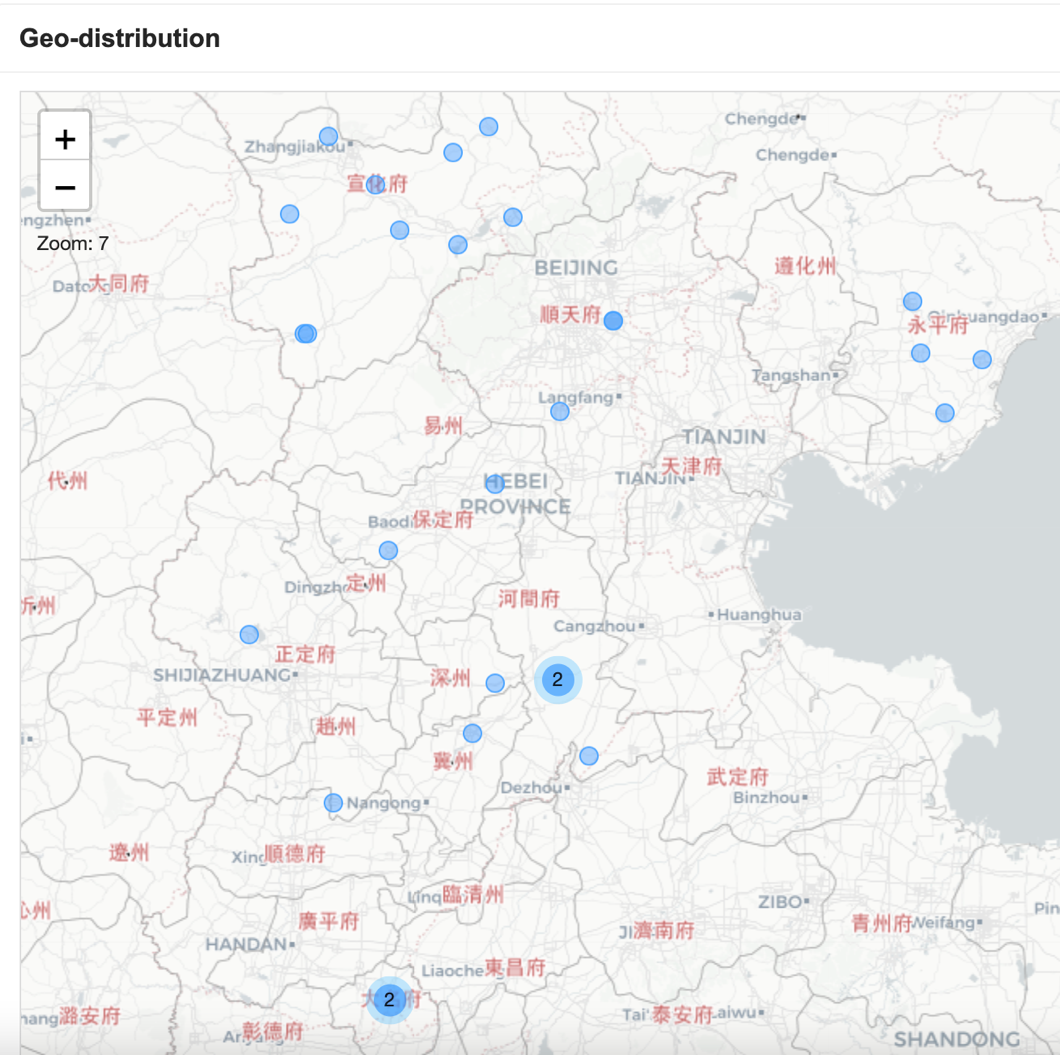This screenshot has height=1055, width=1060.
Task: Click the marker on Zhangjiakou label
Action: coord(329,137)
